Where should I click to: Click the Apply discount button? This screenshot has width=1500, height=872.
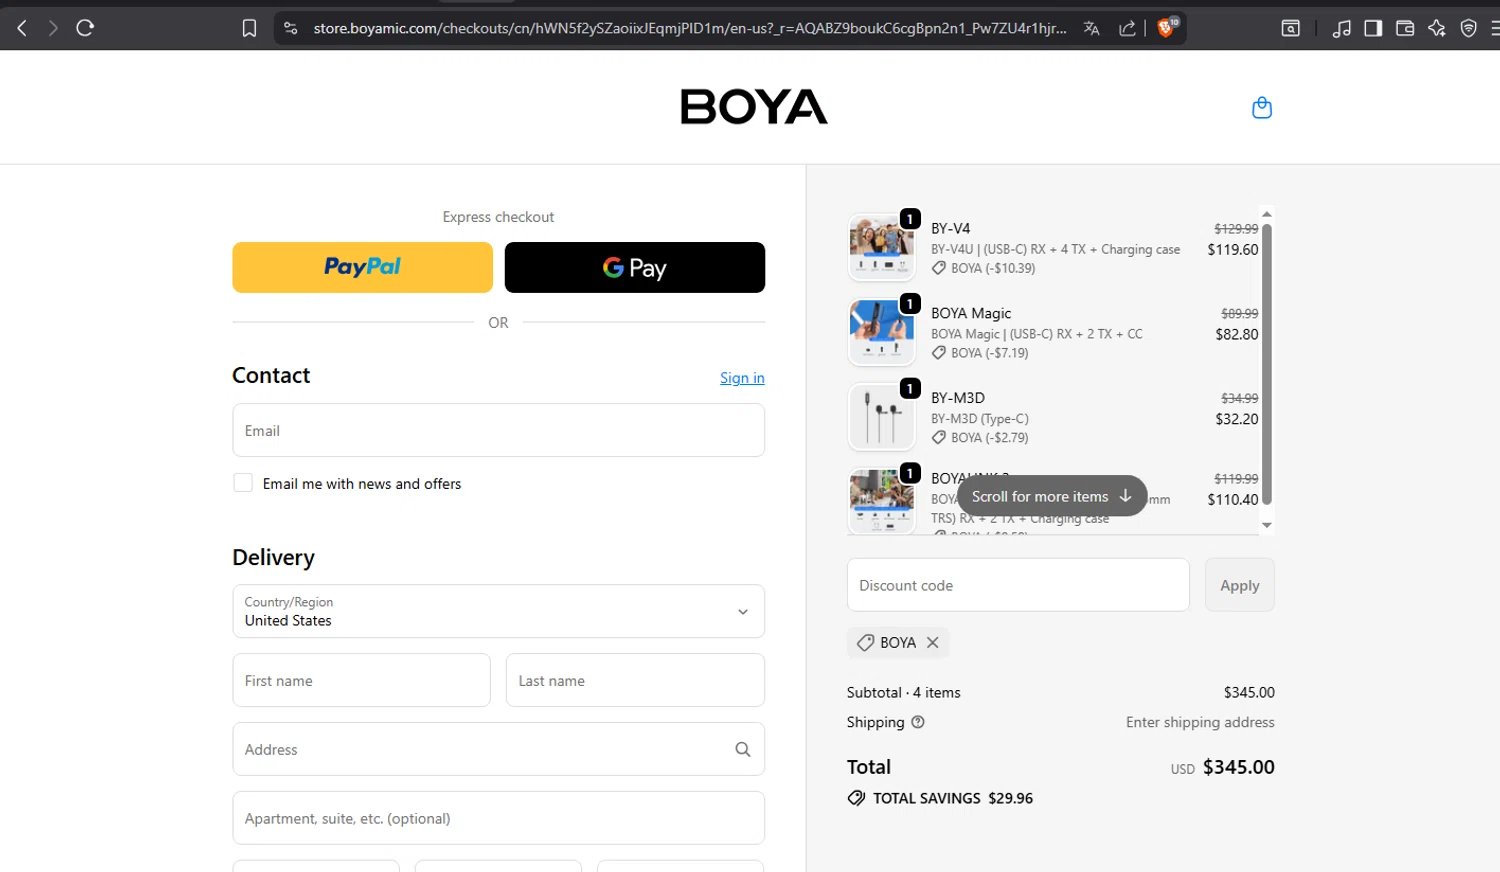point(1240,585)
